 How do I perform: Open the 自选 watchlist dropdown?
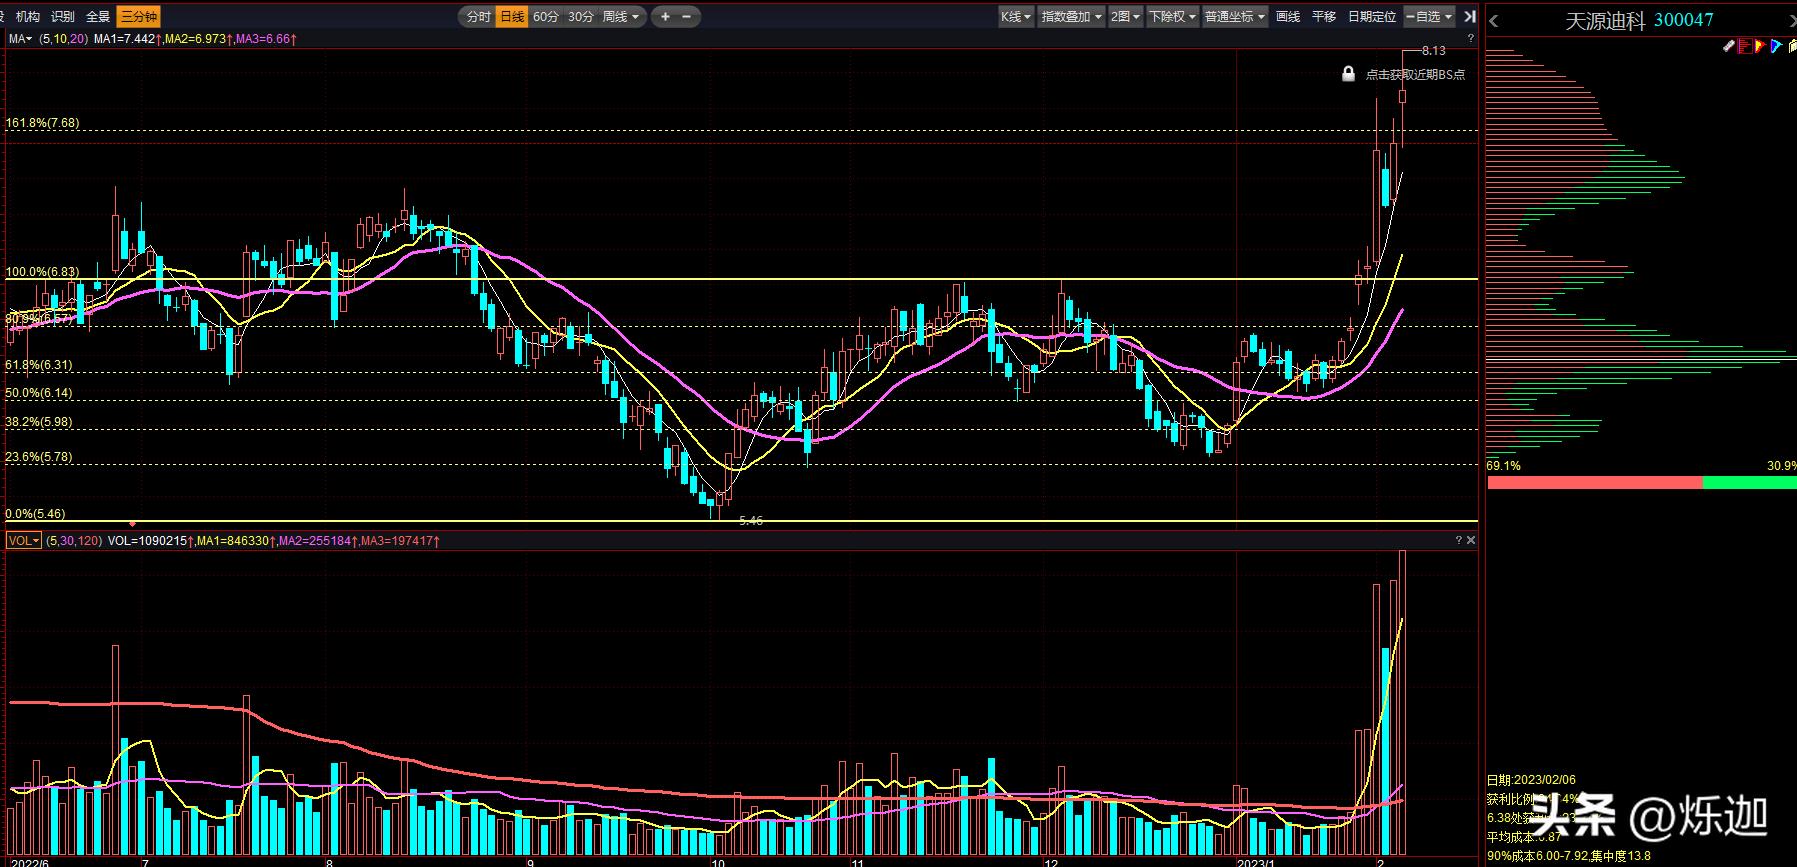tap(1430, 16)
